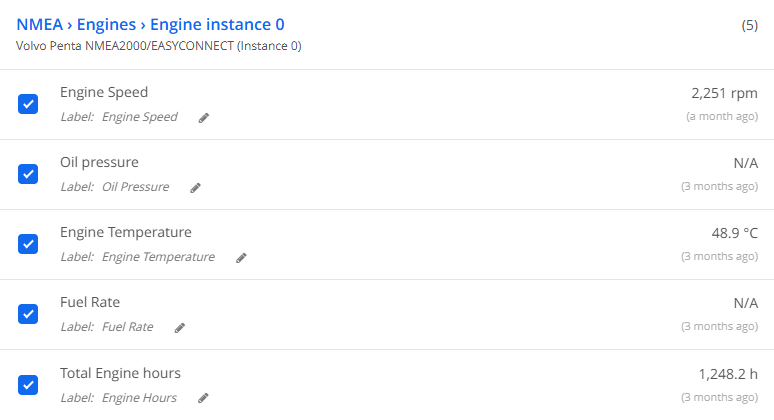Click the pencil icon beside Fuel Rate label
The image size is (774, 420).
[x=180, y=328]
